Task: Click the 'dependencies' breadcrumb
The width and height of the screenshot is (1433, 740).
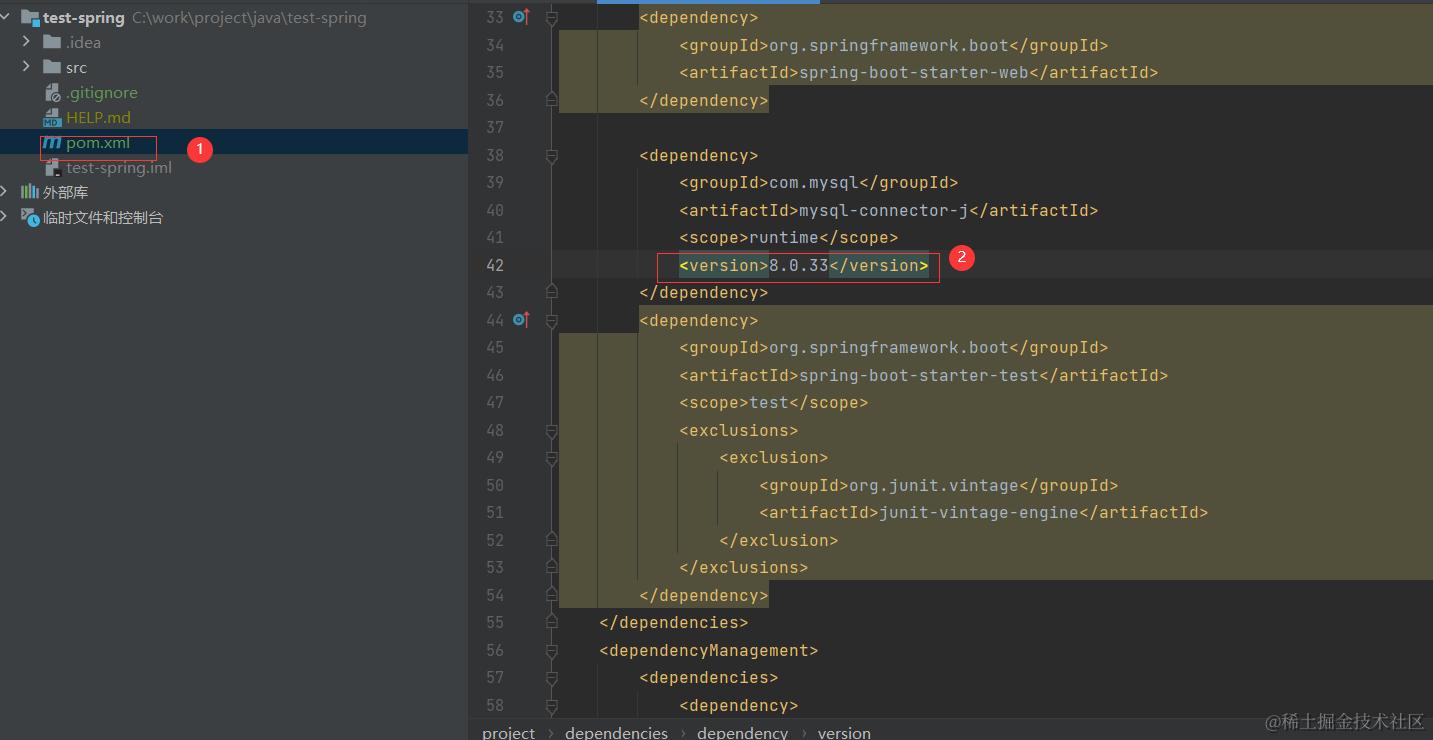Action: coord(616,732)
